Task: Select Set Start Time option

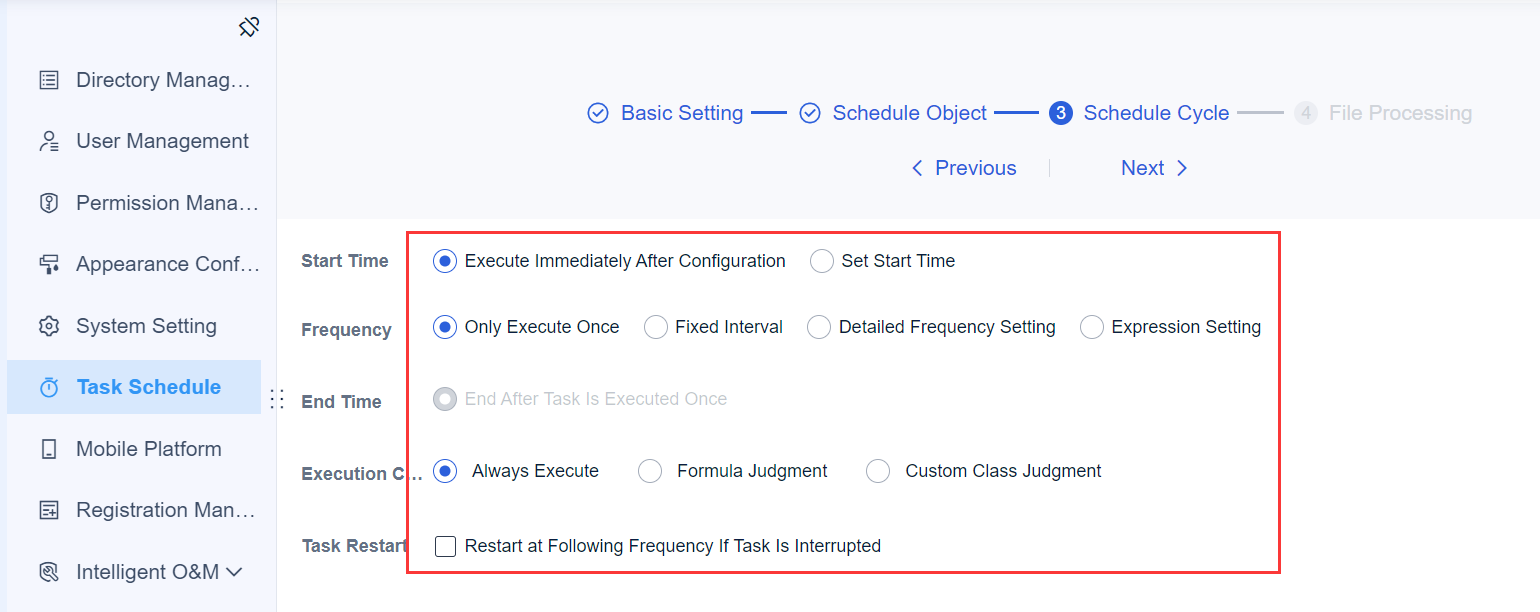Action: click(821, 261)
